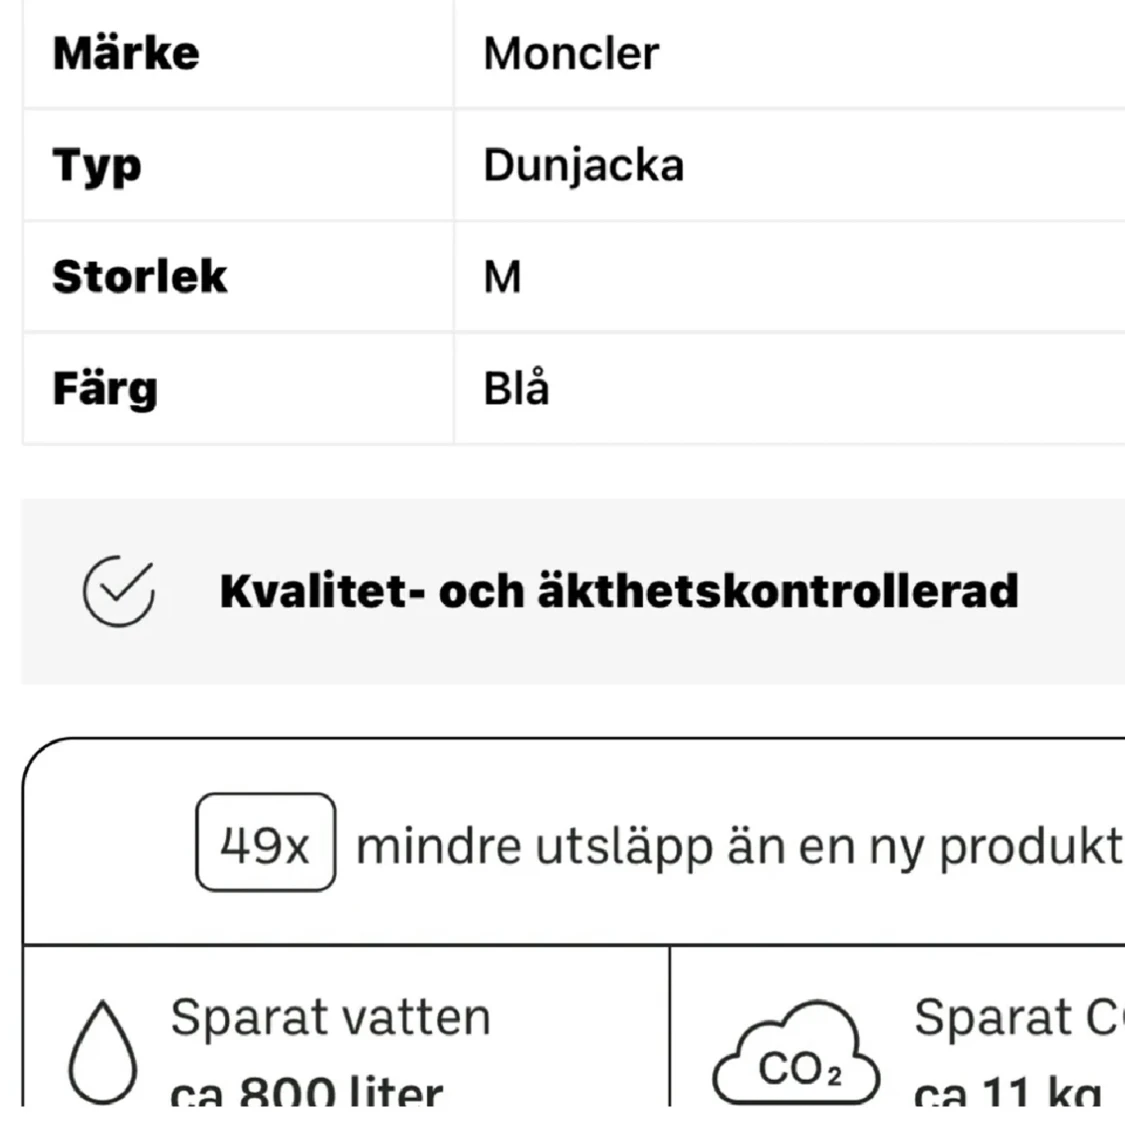This screenshot has height=1125, width=1125.
Task: Click the 'ca 11 kg' CO₂ amount
Action: 1007,1092
